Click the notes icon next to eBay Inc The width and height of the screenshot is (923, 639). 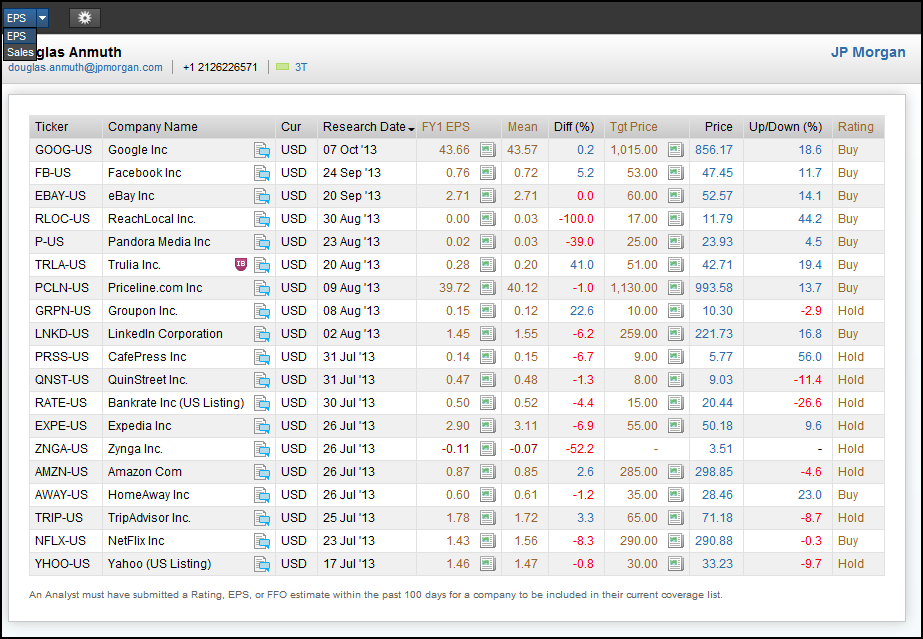262,196
